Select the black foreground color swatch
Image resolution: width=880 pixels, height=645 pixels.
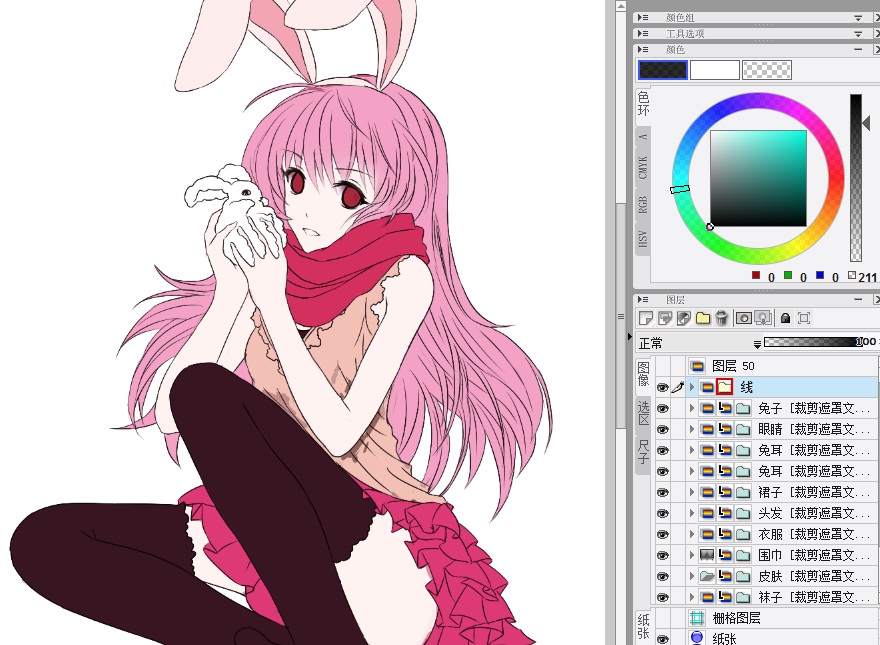click(663, 70)
